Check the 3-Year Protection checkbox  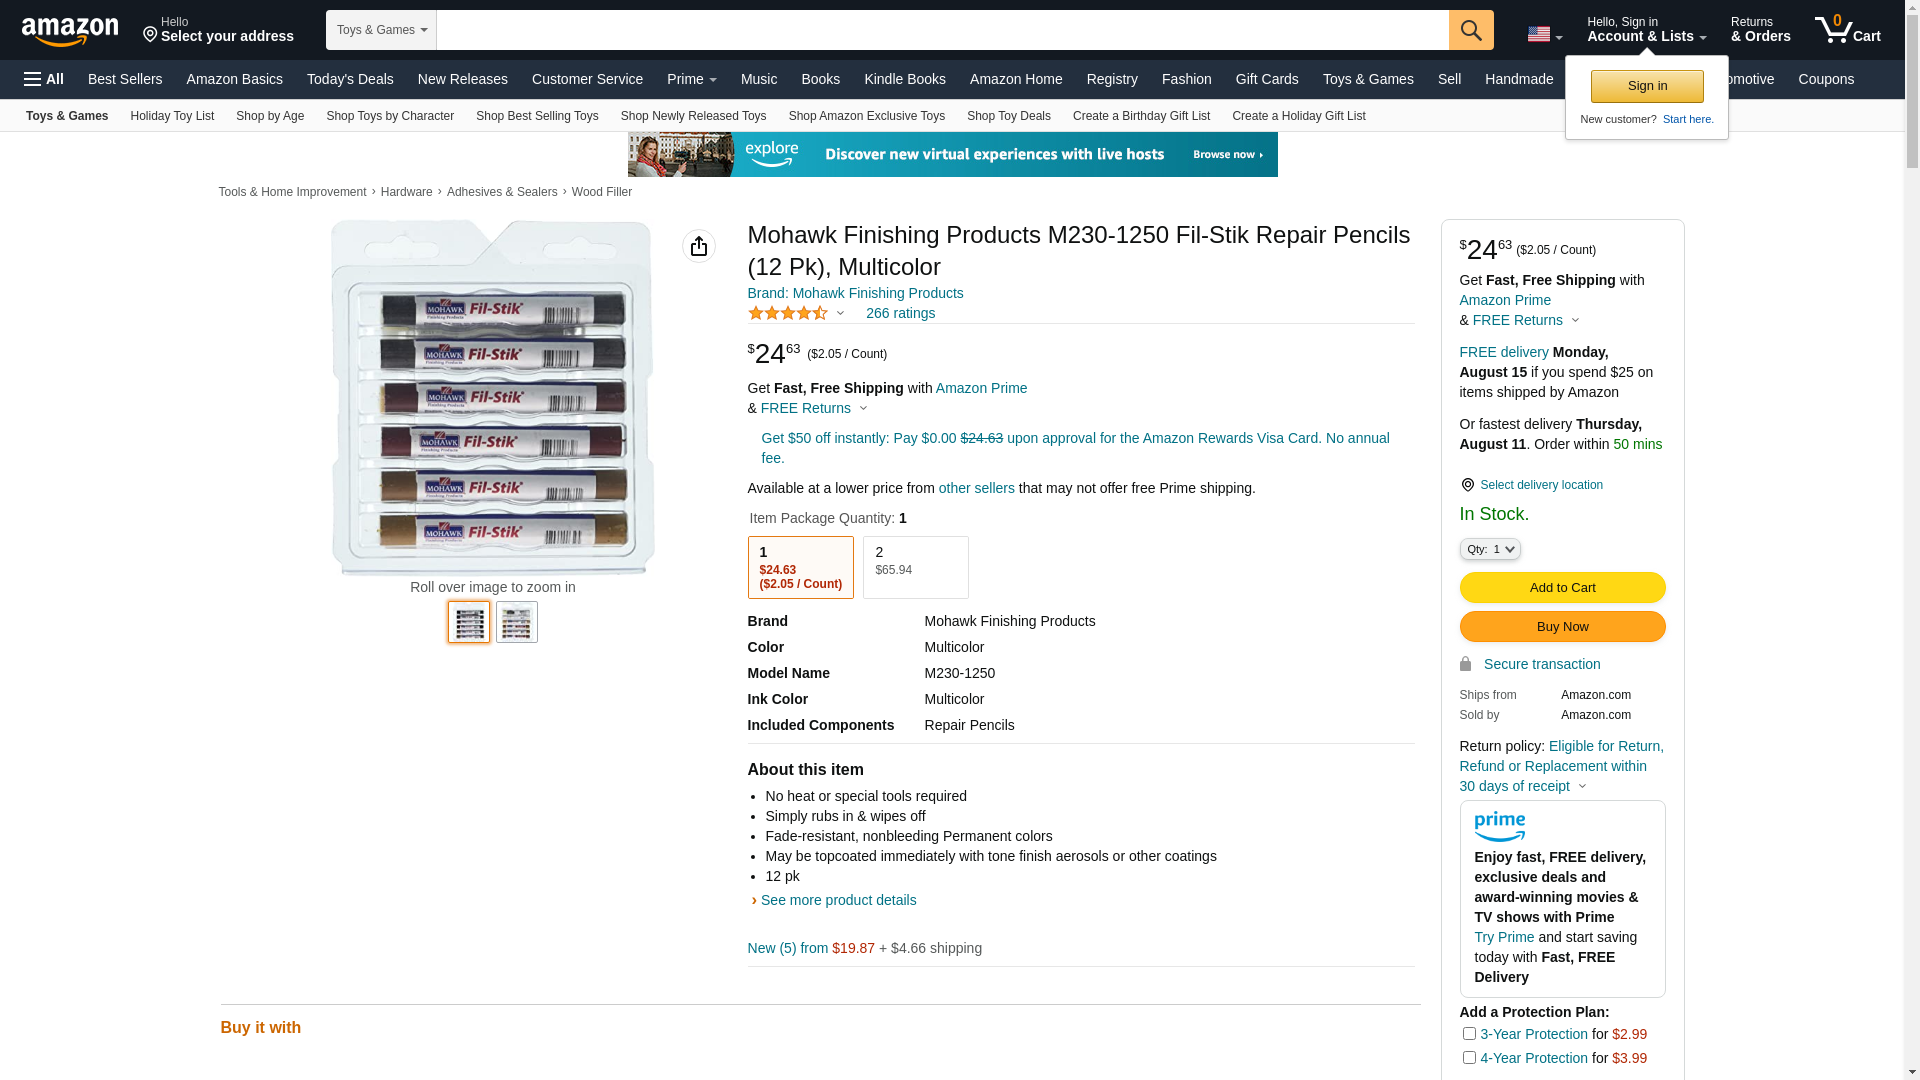(1469, 1033)
